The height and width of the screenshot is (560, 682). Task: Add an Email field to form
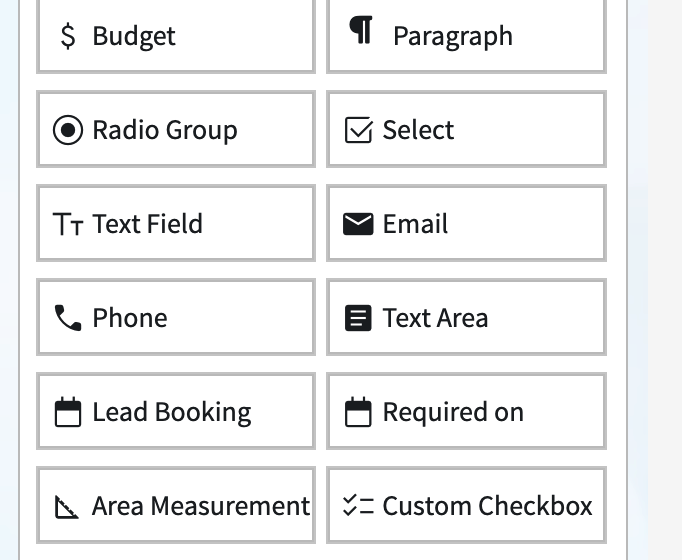click(466, 224)
